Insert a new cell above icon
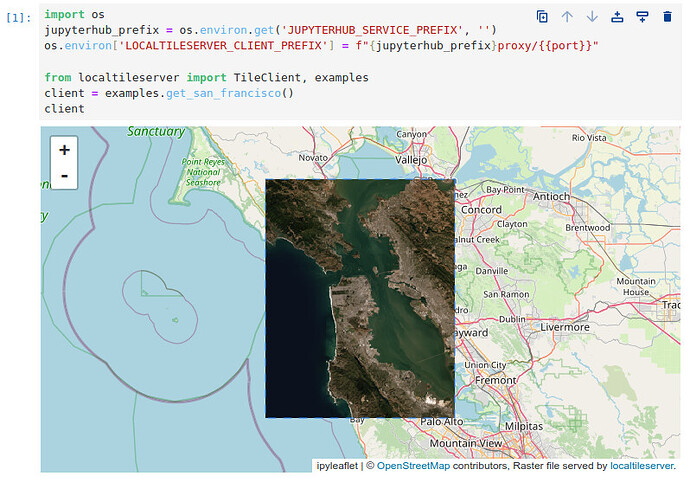This screenshot has height=488, width=690. 617,16
